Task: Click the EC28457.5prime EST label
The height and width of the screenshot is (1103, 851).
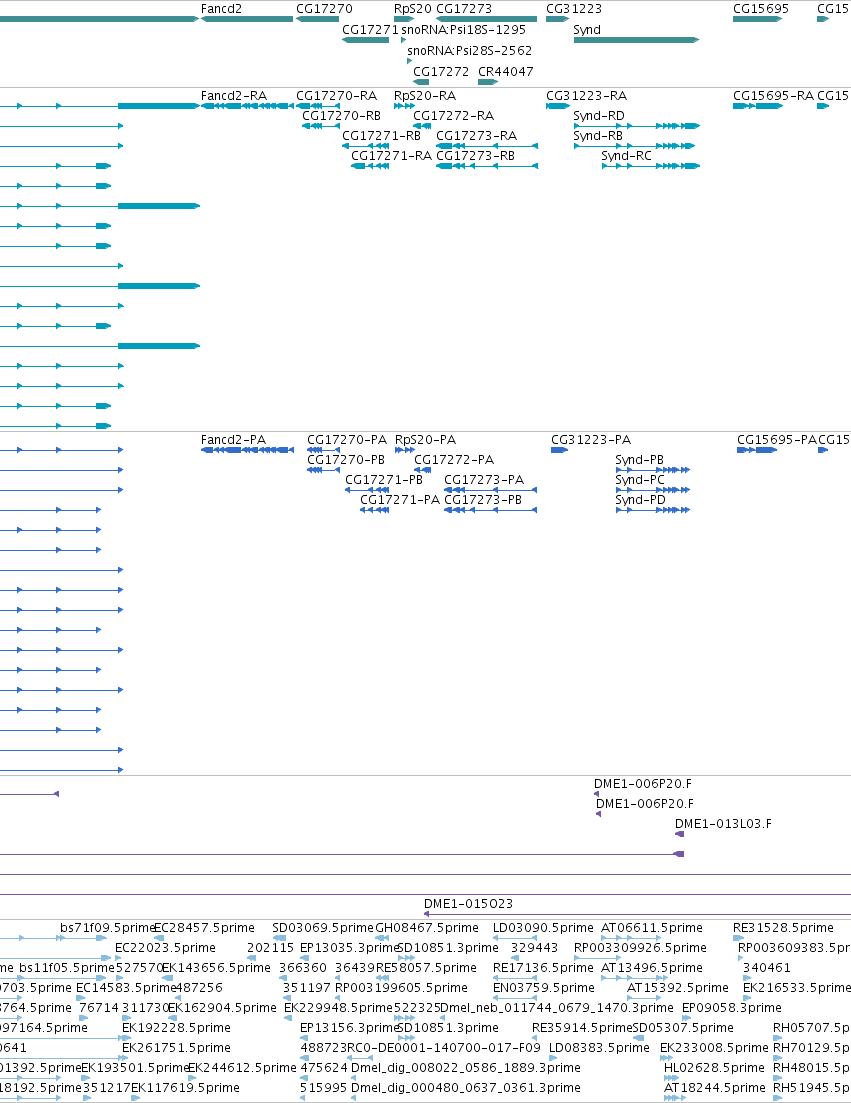Action: click(204, 928)
